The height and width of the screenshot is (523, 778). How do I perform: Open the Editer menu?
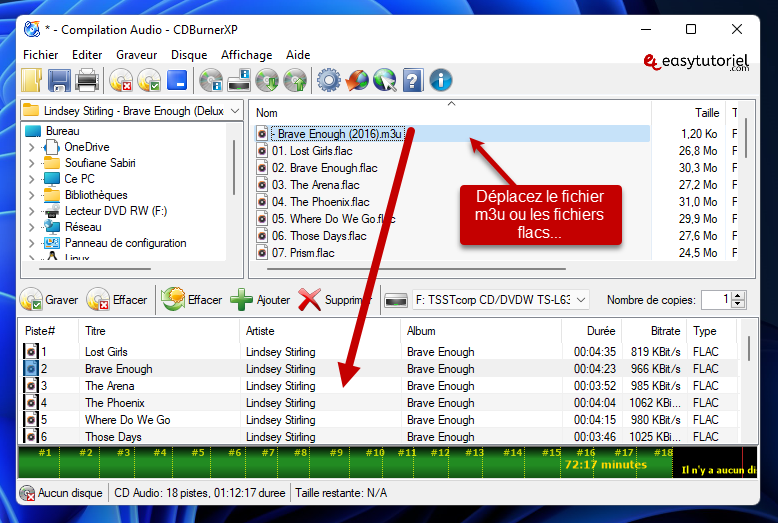pyautogui.click(x=87, y=55)
